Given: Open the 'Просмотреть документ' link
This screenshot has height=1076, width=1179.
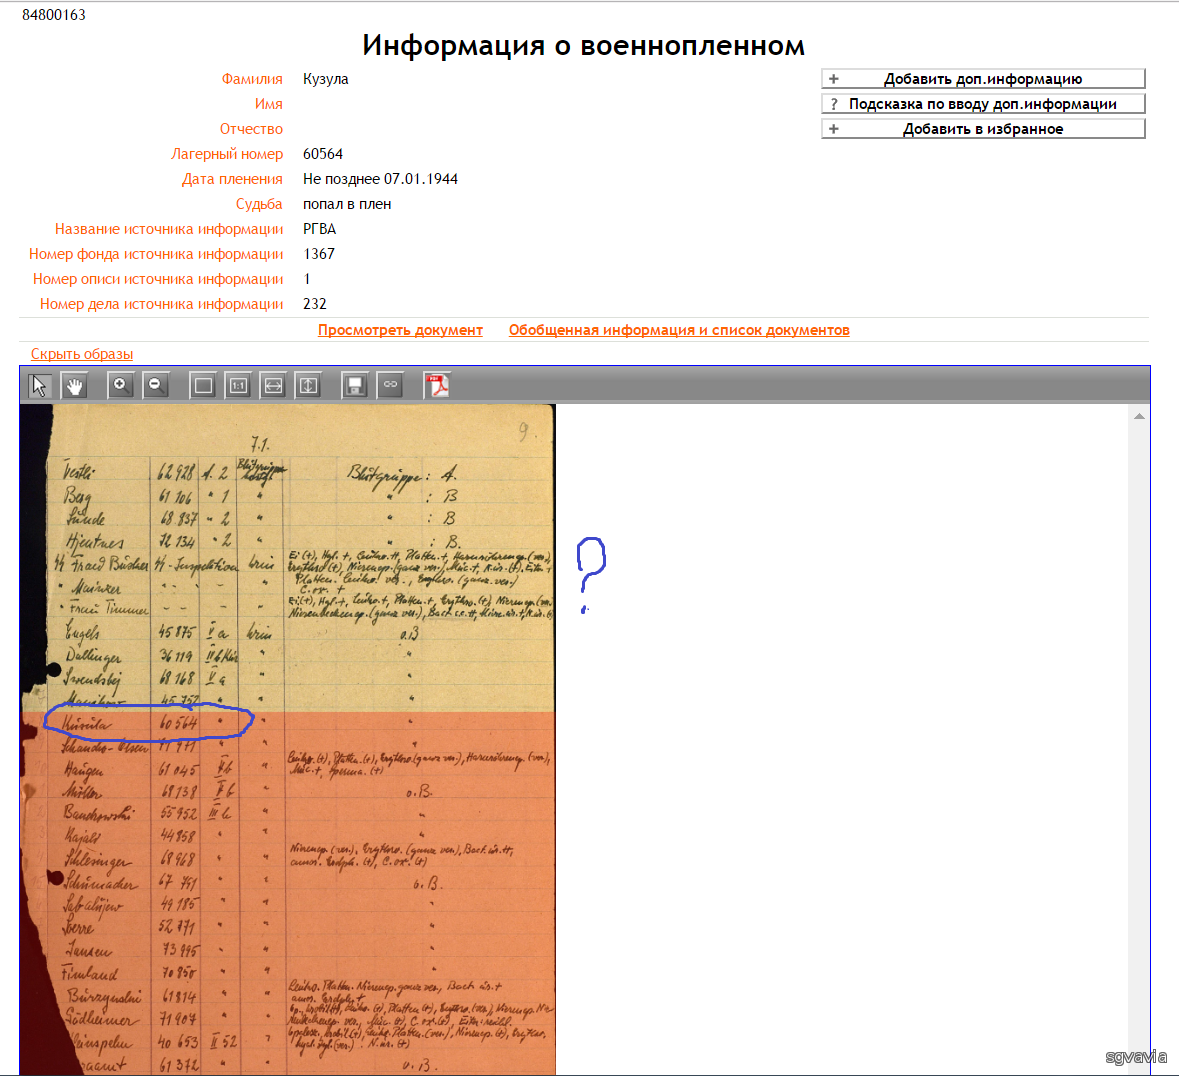Looking at the screenshot, I should [400, 330].
